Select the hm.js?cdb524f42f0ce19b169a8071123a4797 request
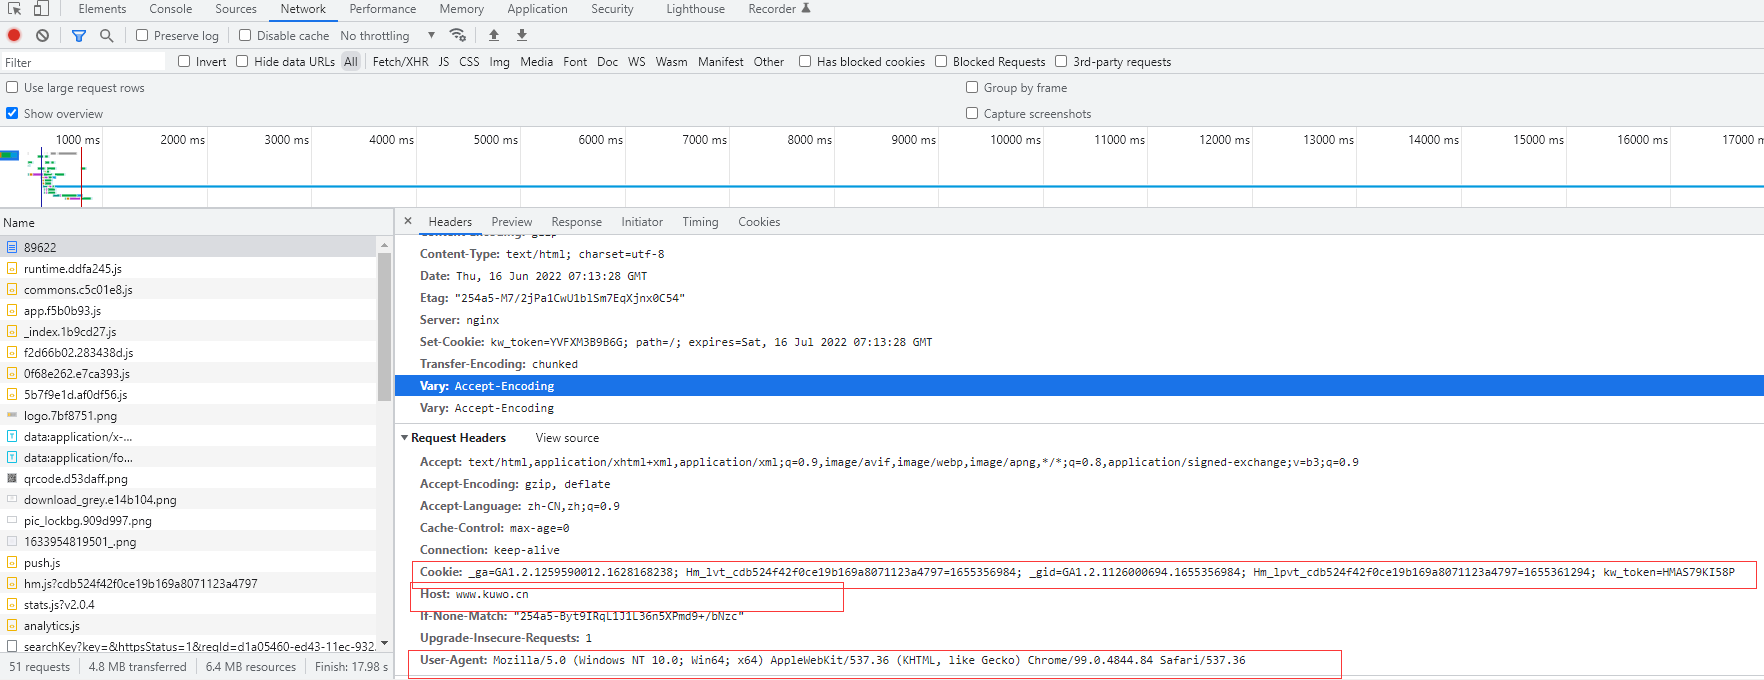This screenshot has width=1764, height=680. pyautogui.click(x=189, y=583)
